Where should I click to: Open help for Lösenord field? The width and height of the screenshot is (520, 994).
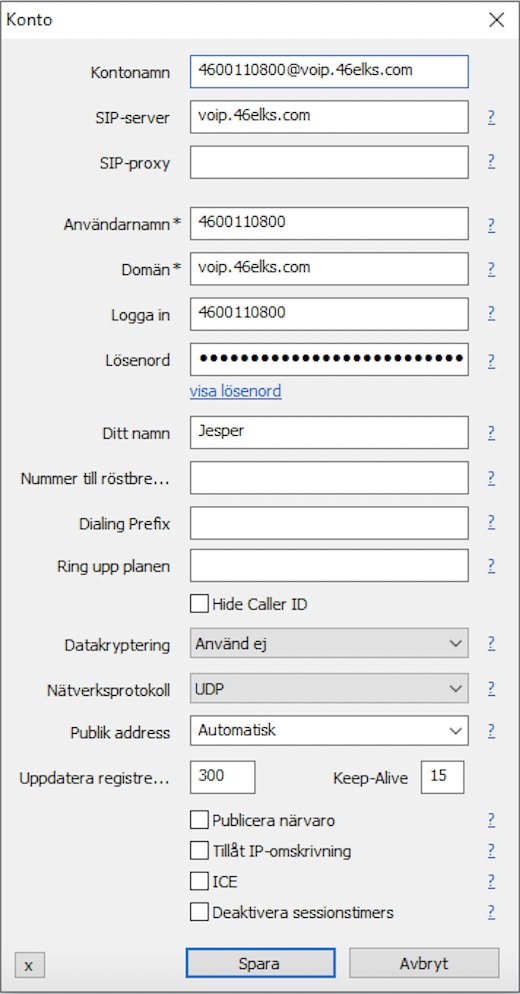(491, 361)
